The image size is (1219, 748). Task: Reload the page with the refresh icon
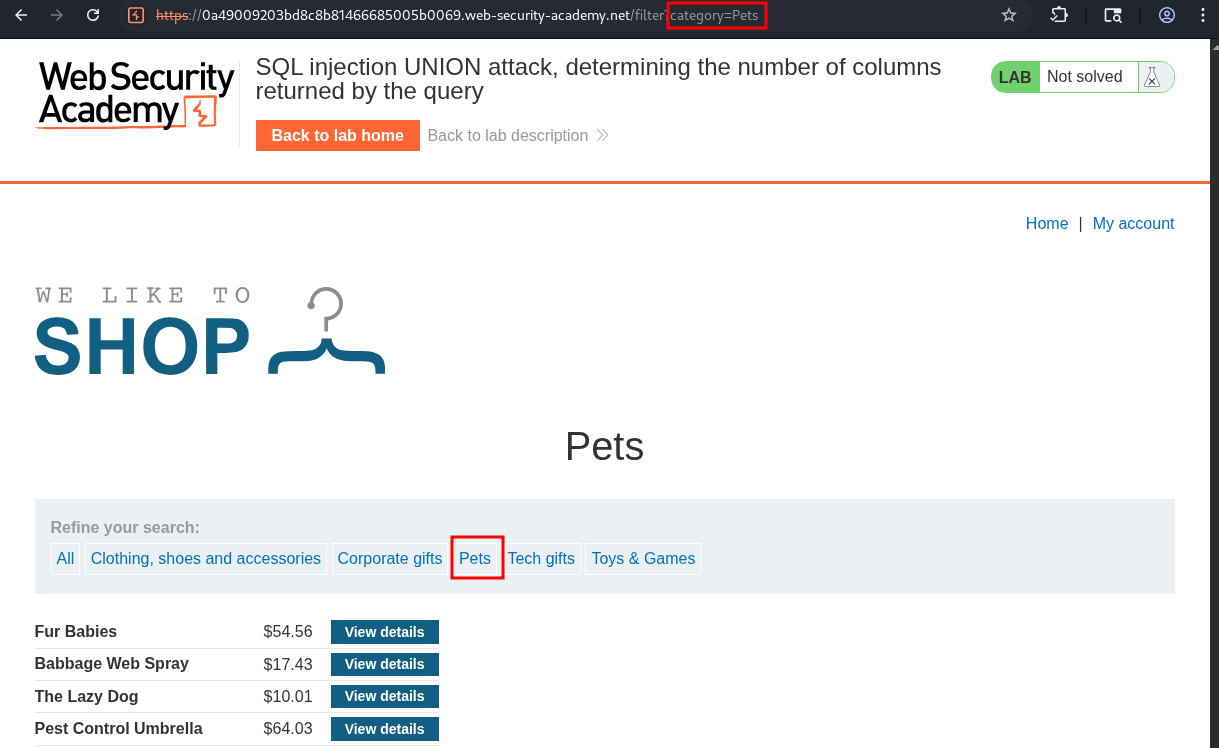(93, 15)
